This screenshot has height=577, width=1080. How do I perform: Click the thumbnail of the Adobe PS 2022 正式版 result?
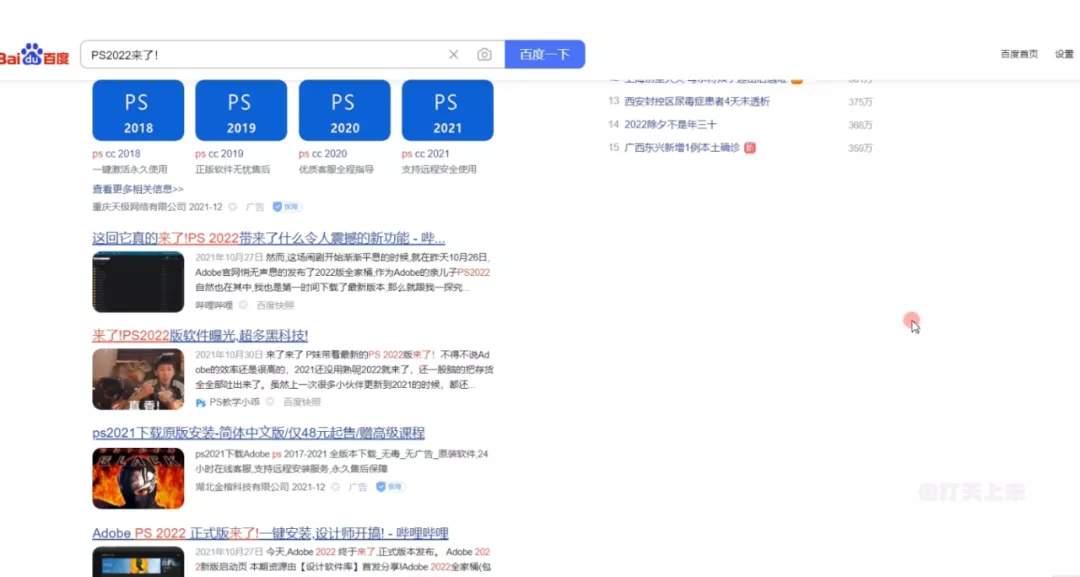[138, 562]
